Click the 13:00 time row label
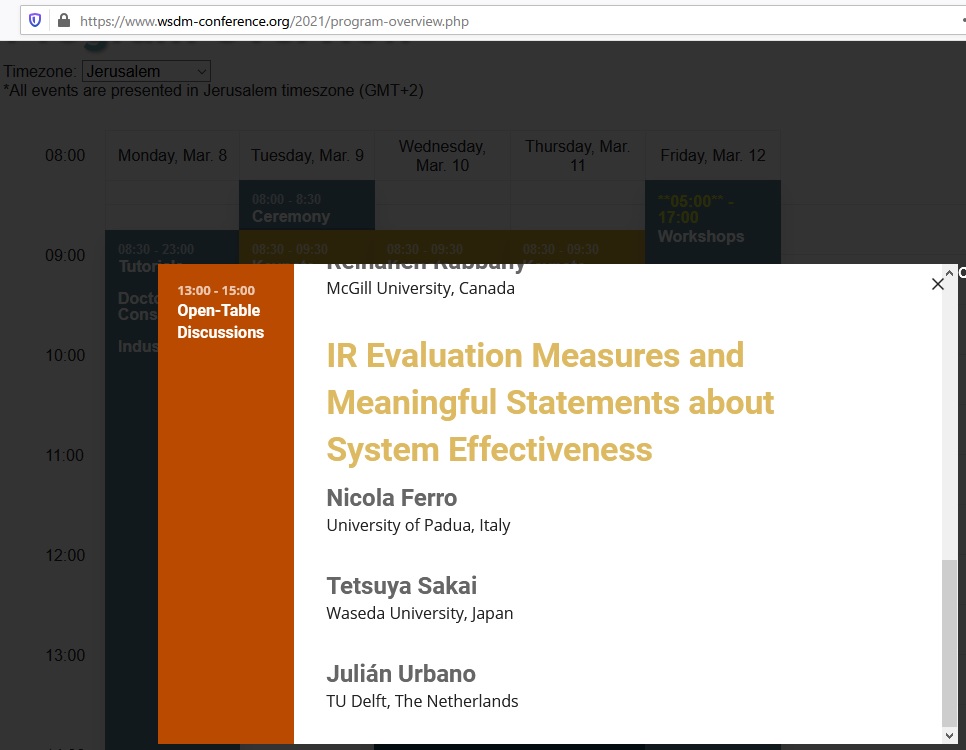Viewport: 966px width, 750px height. point(65,655)
